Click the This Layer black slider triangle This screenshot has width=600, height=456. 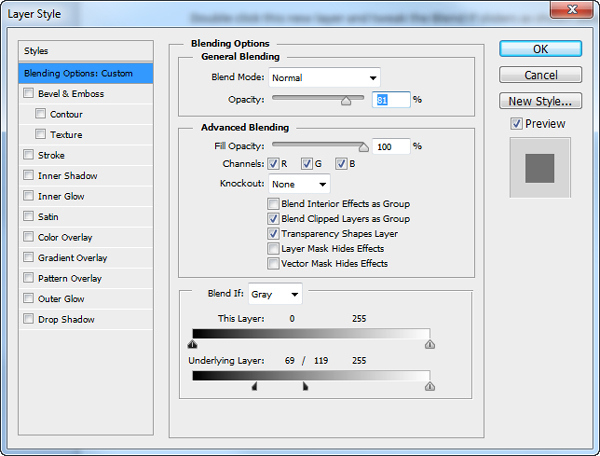tap(192, 344)
